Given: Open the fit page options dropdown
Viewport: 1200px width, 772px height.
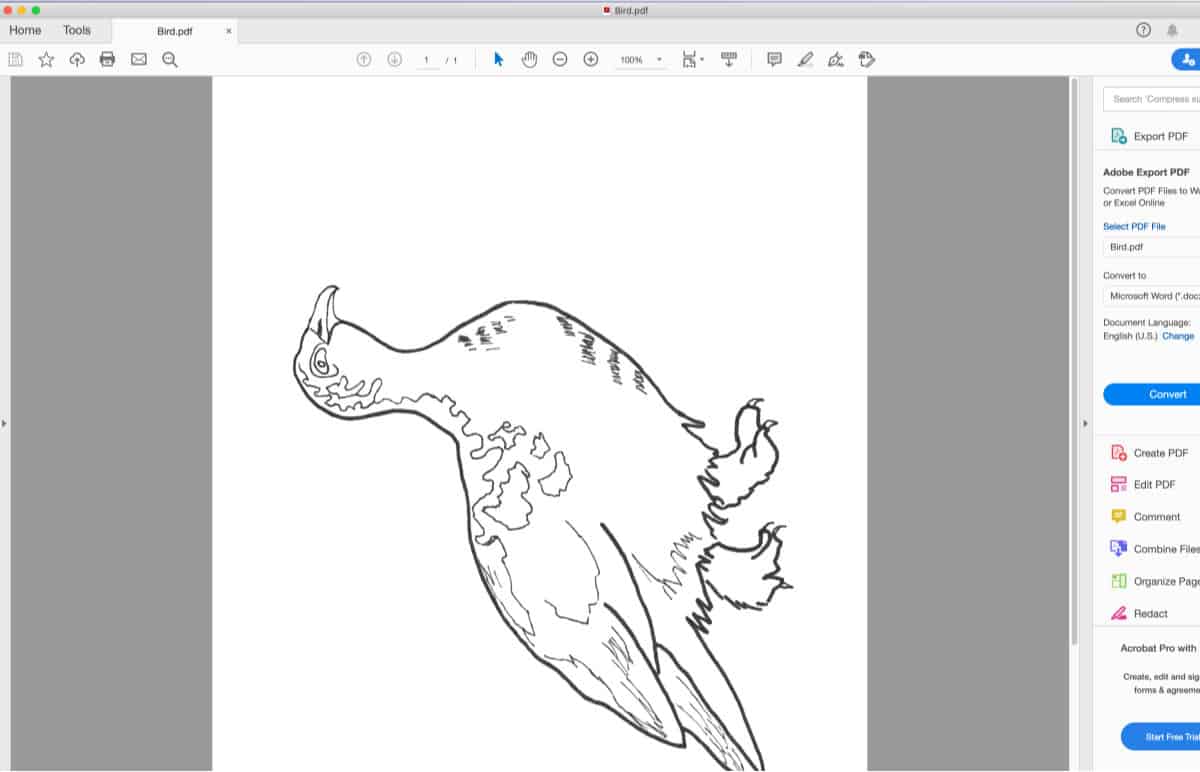Looking at the screenshot, I should 693,60.
